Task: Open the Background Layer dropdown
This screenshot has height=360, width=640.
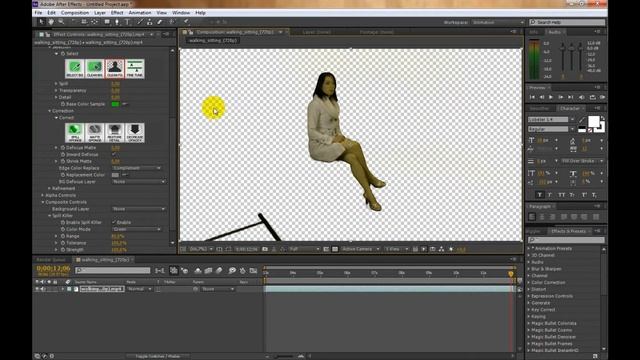Action: coord(139,209)
